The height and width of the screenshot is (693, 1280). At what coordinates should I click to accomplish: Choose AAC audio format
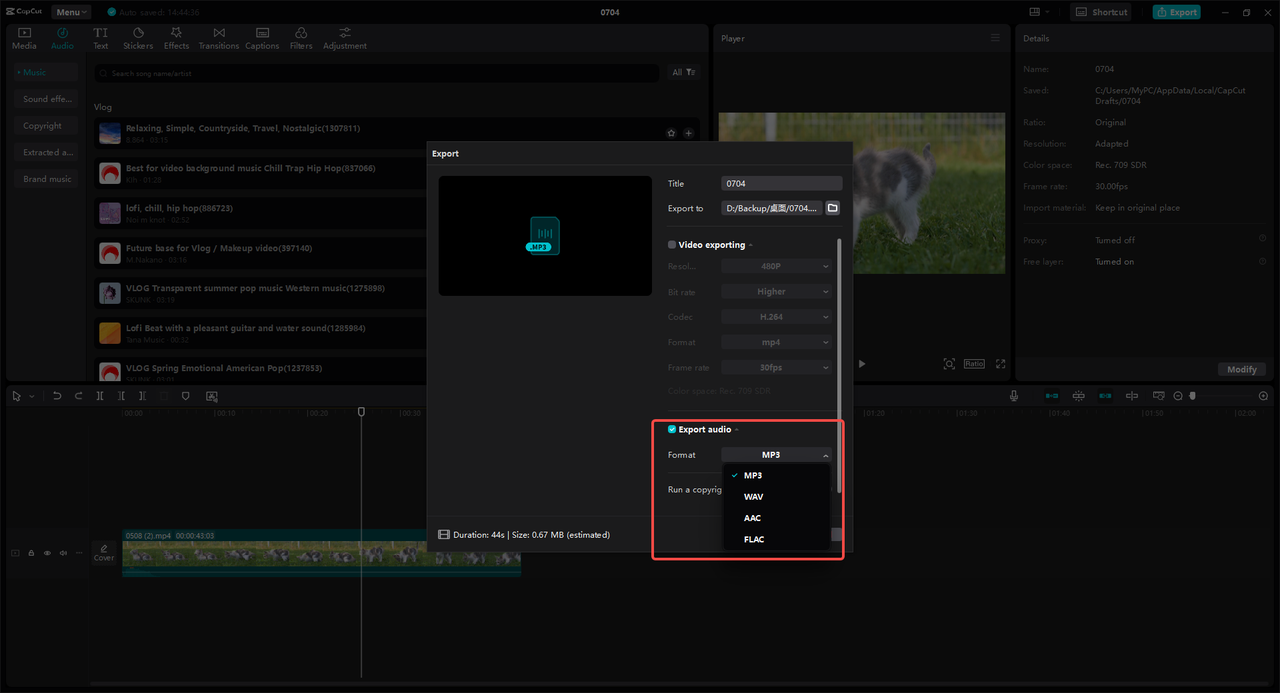click(x=776, y=518)
